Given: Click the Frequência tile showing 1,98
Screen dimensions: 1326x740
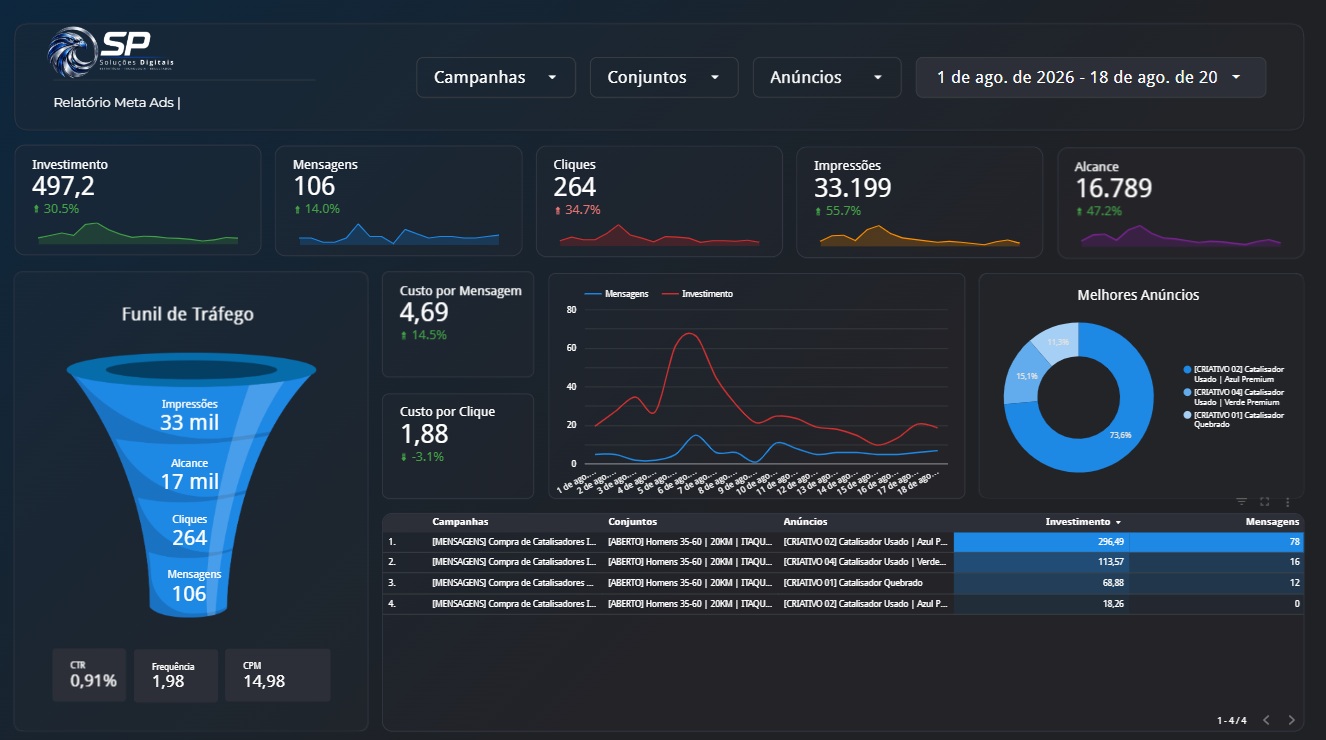Looking at the screenshot, I should [176, 675].
